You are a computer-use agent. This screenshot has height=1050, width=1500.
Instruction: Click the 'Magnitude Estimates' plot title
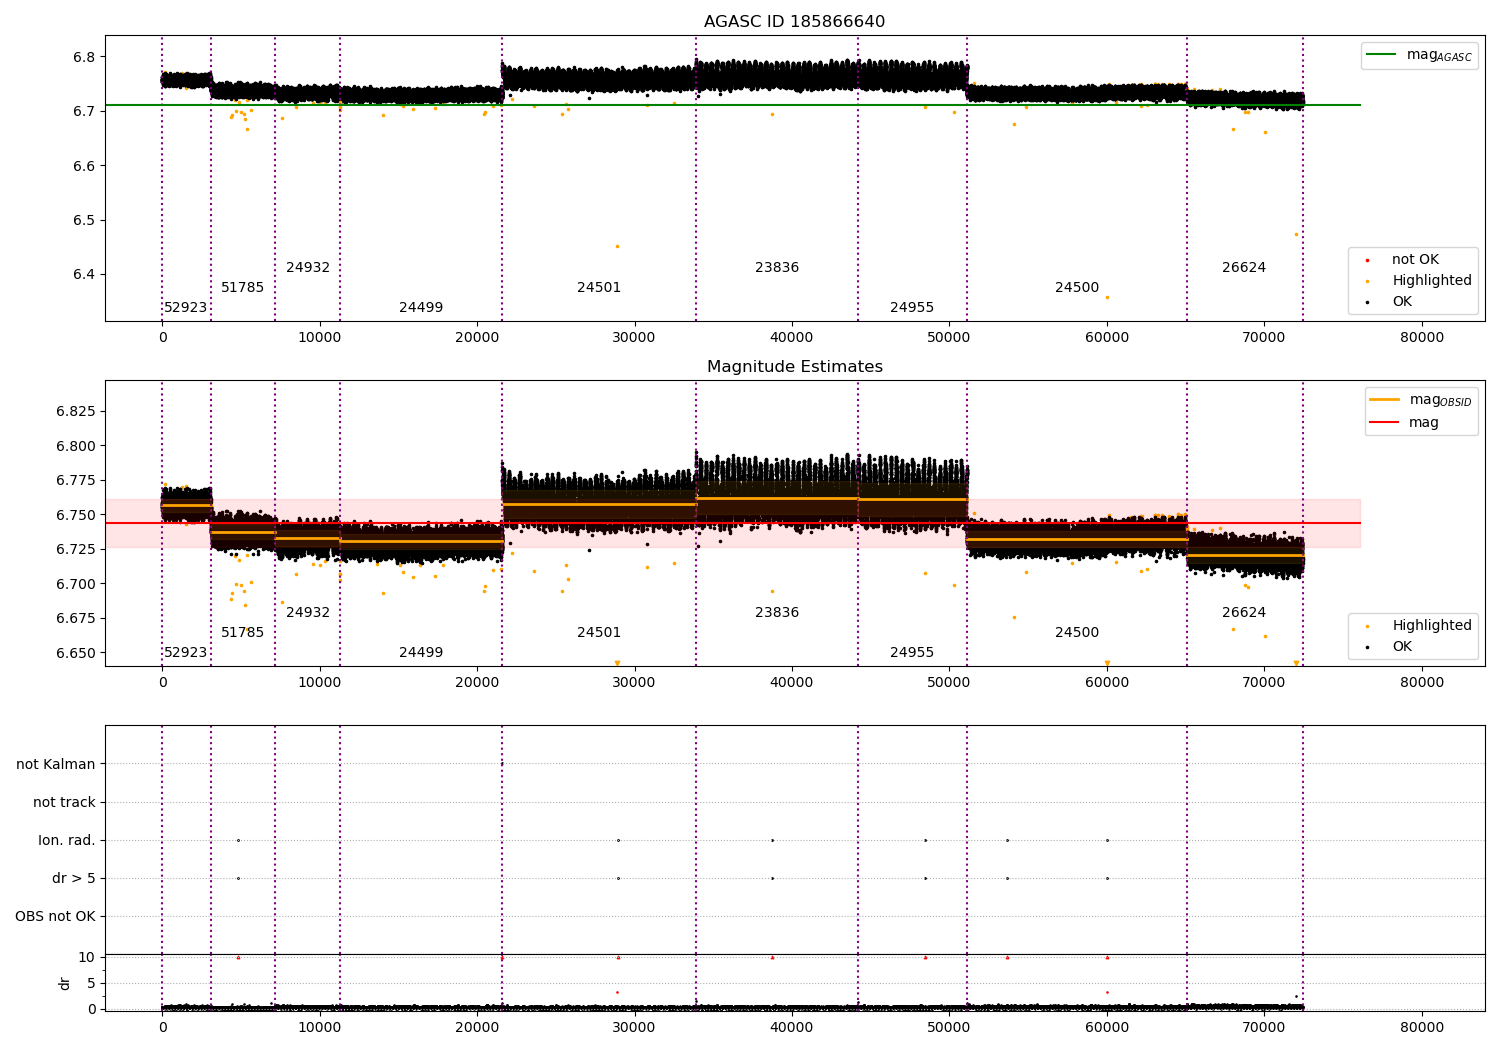click(x=794, y=367)
